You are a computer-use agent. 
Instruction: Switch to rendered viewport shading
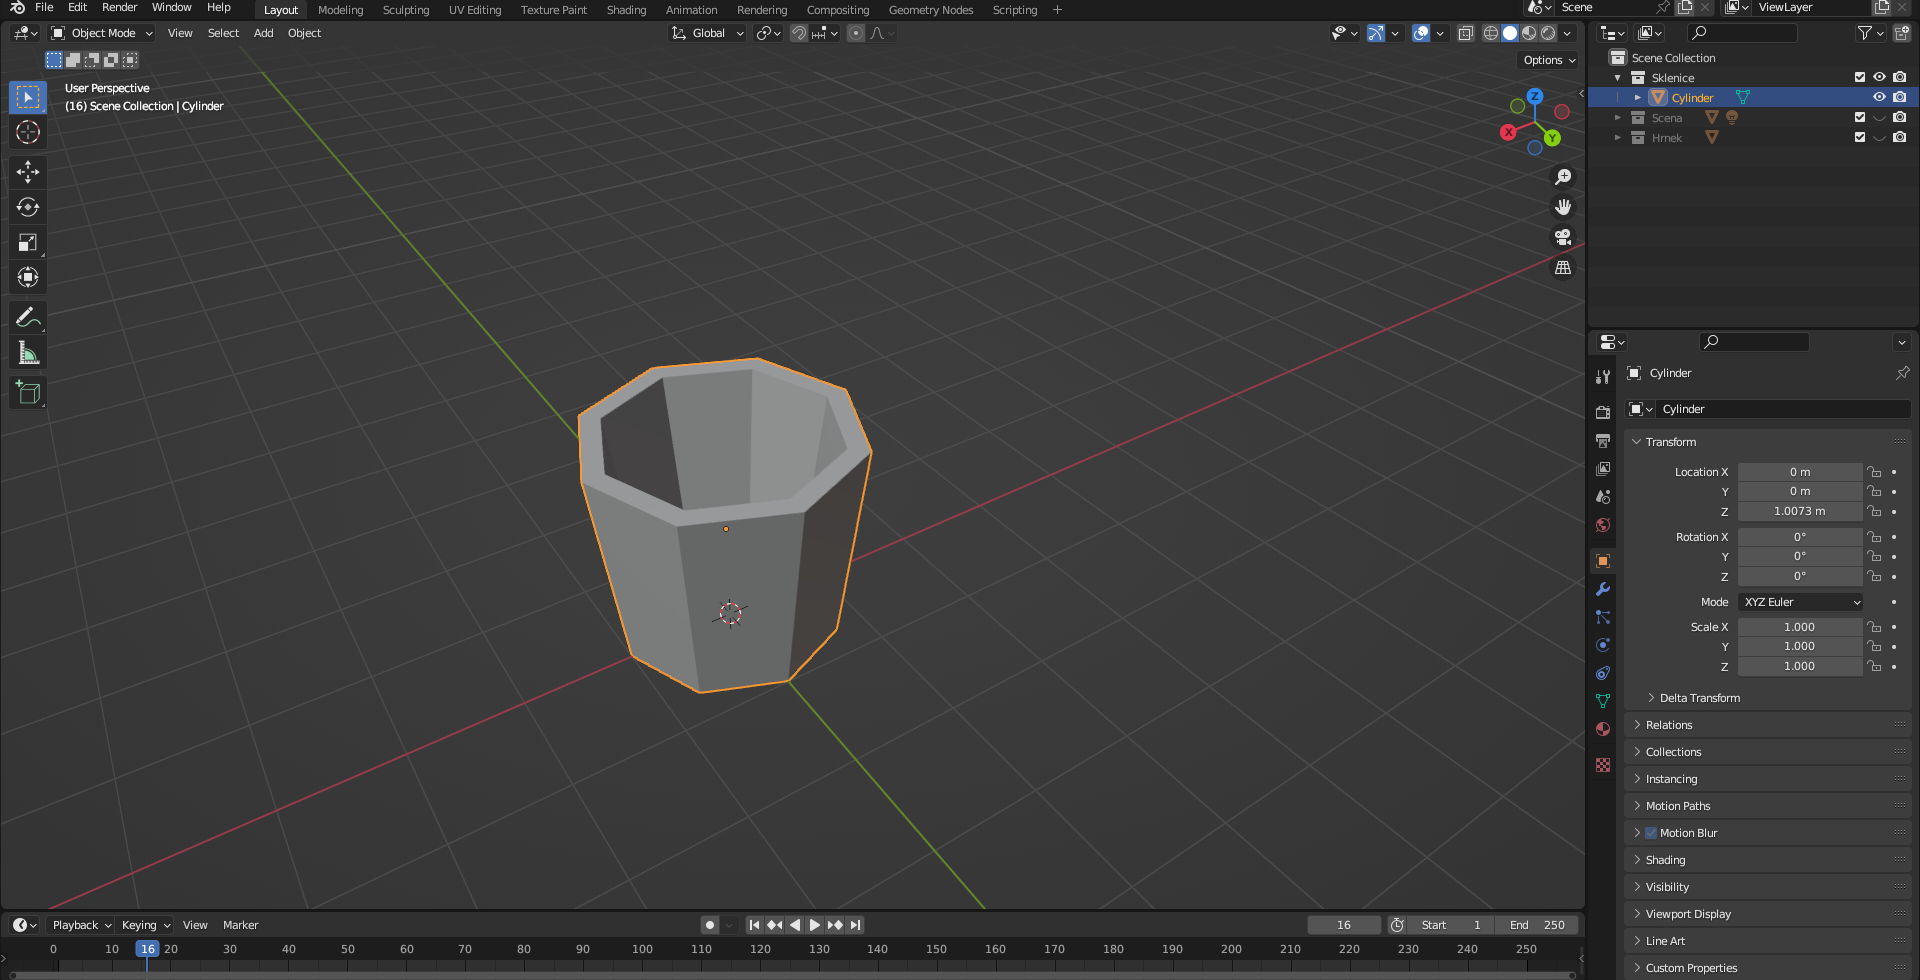[1548, 33]
